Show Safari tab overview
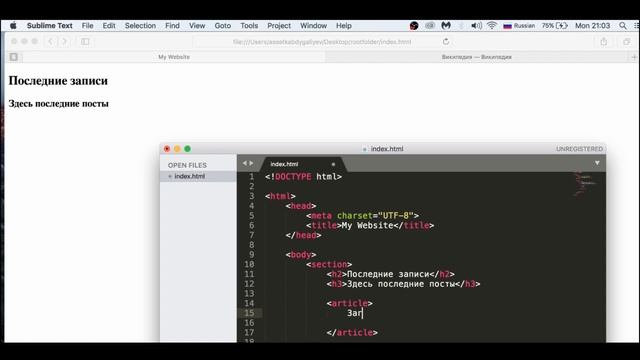 627,41
